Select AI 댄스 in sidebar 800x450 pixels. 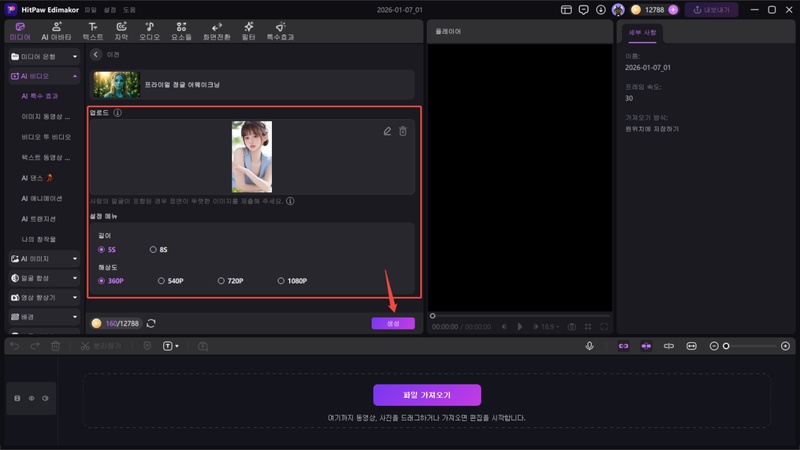[37, 178]
